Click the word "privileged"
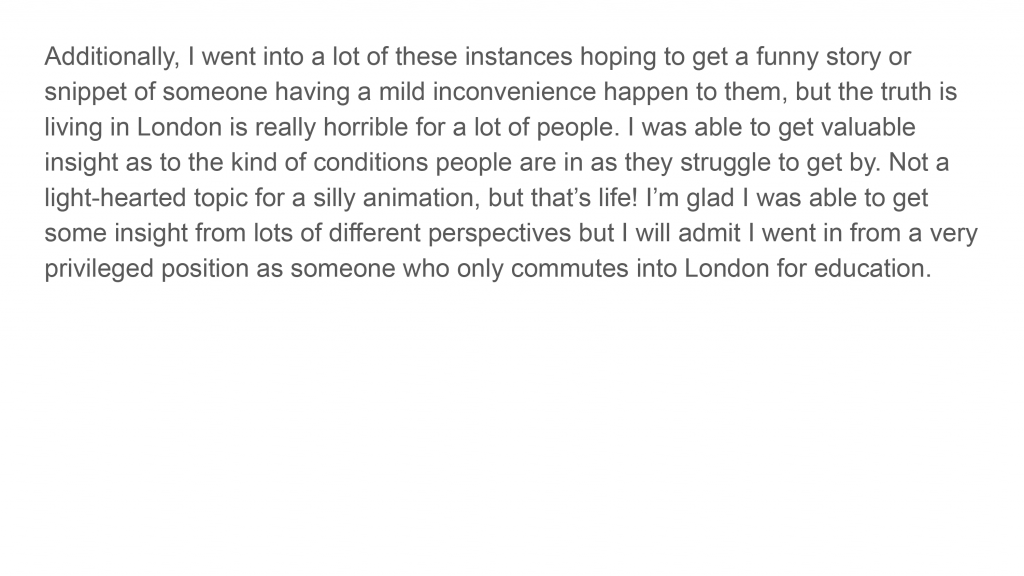Viewport: 1024px width, 576px height. click(x=99, y=269)
